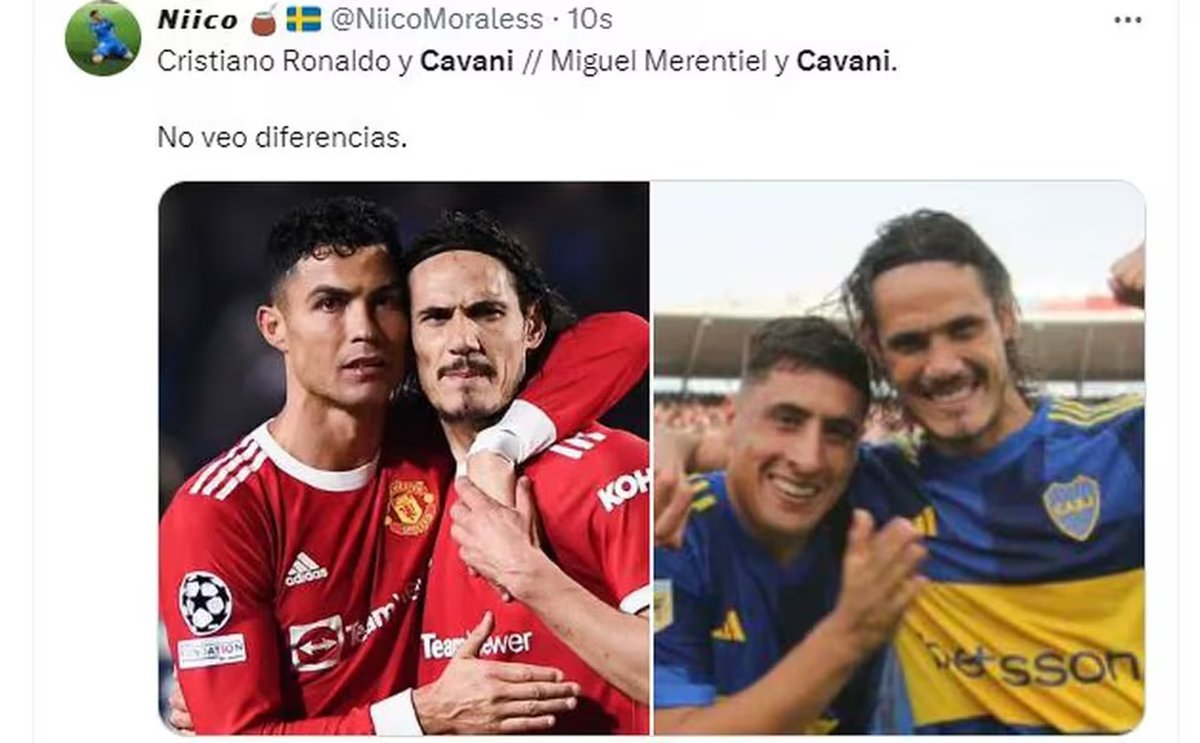
Task: Click the Champions League starball sleeve badge
Action: click(205, 602)
